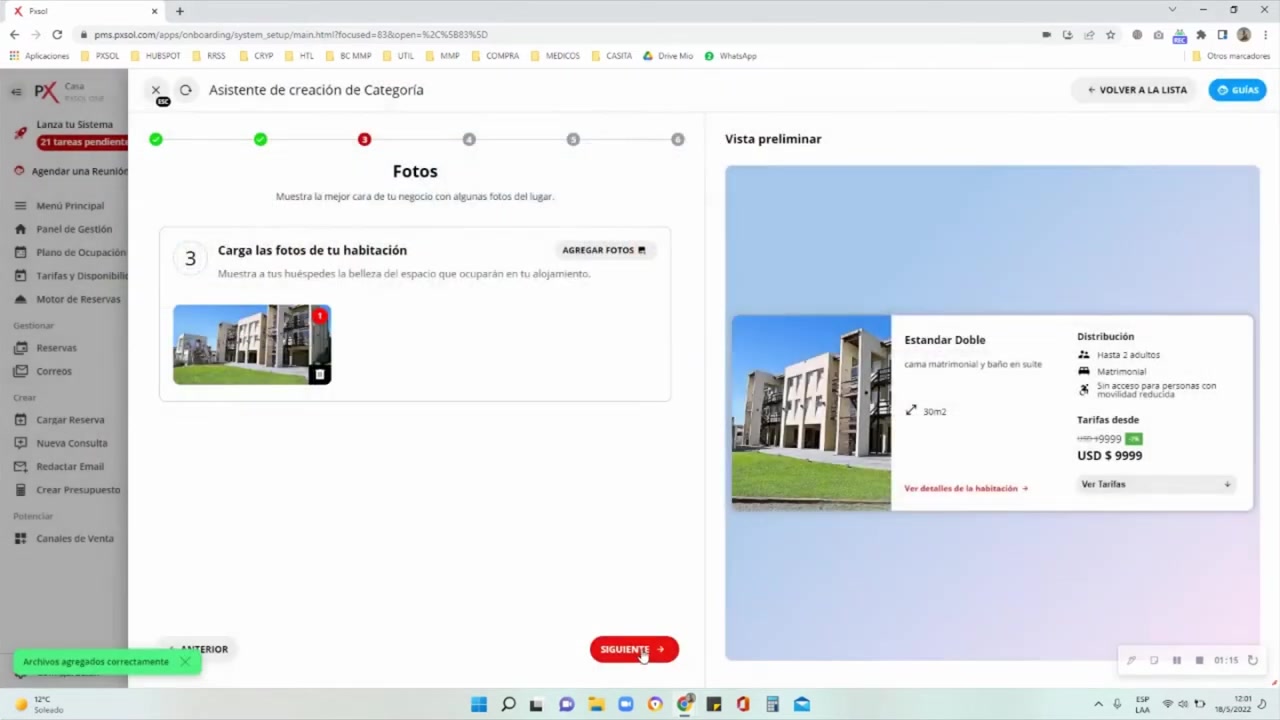Open 'Ver detalles de la habitación' link
The width and height of the screenshot is (1280, 720).
point(965,488)
